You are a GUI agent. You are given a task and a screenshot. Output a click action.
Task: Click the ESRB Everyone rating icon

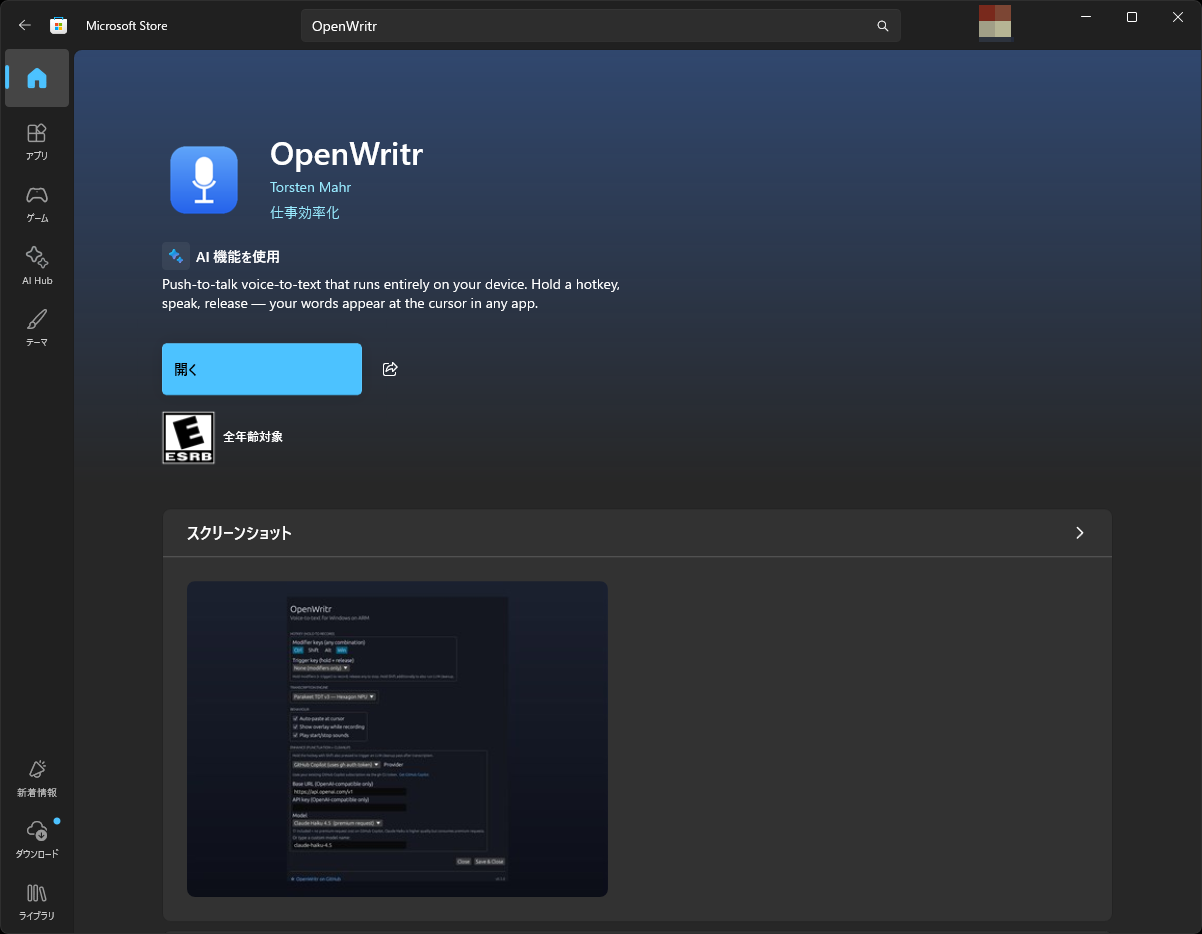pyautogui.click(x=188, y=438)
